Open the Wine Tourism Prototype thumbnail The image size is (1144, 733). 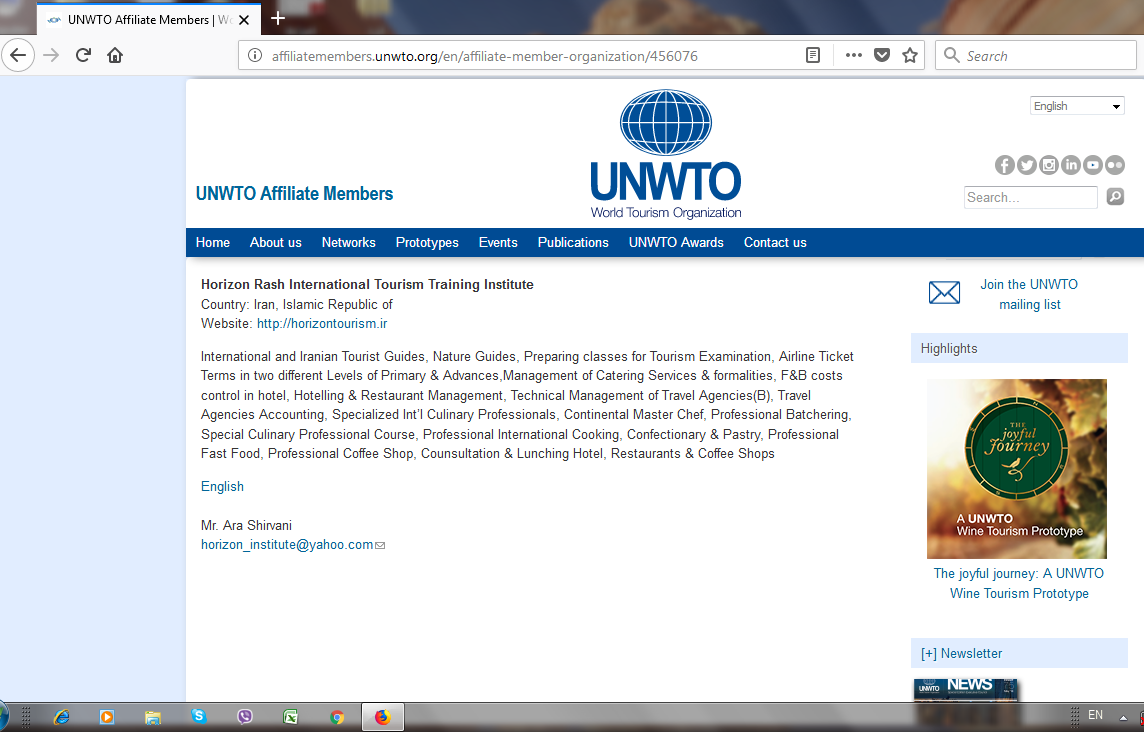pyautogui.click(x=1016, y=469)
